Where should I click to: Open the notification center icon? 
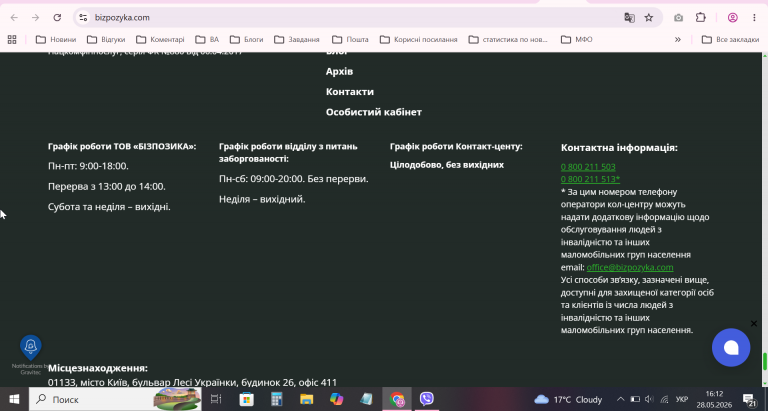click(749, 399)
